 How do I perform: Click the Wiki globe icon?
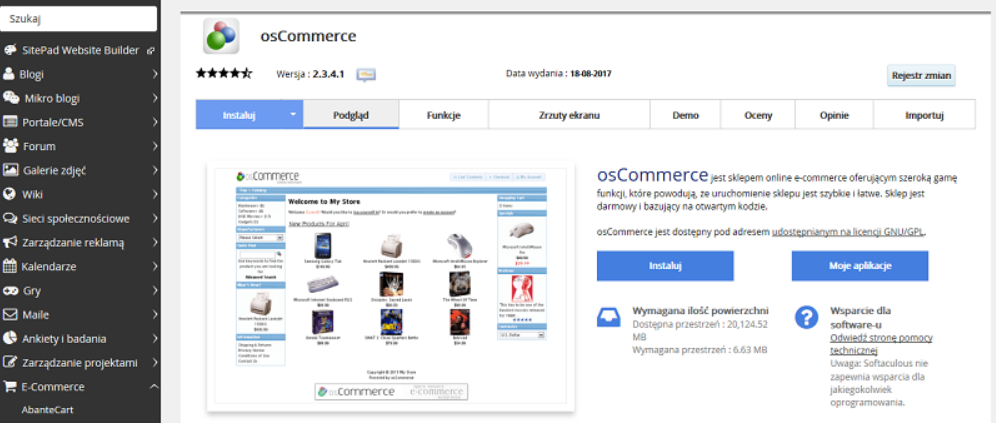pyautogui.click(x=10, y=194)
